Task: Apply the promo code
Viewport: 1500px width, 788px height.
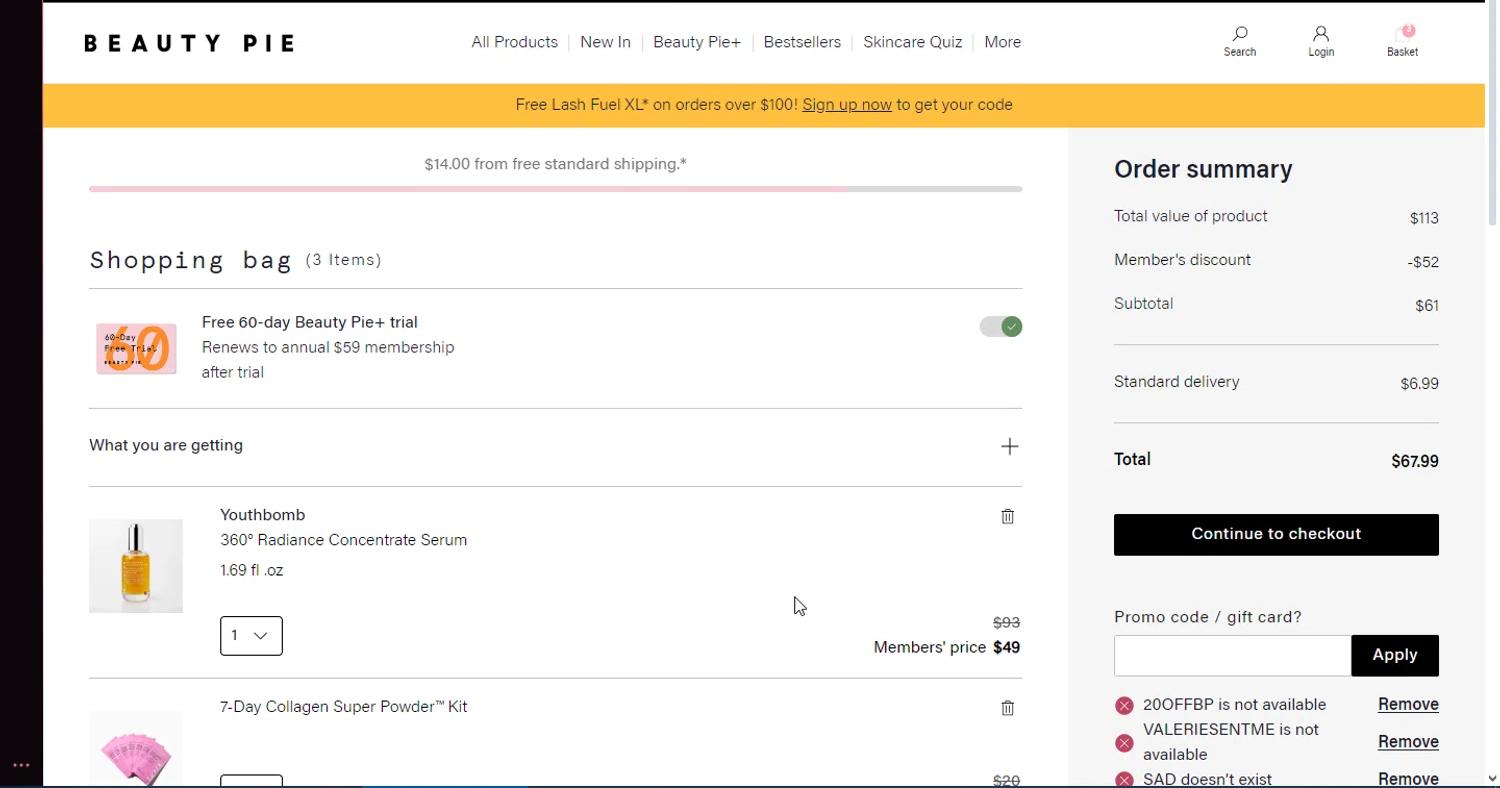Action: [1394, 655]
